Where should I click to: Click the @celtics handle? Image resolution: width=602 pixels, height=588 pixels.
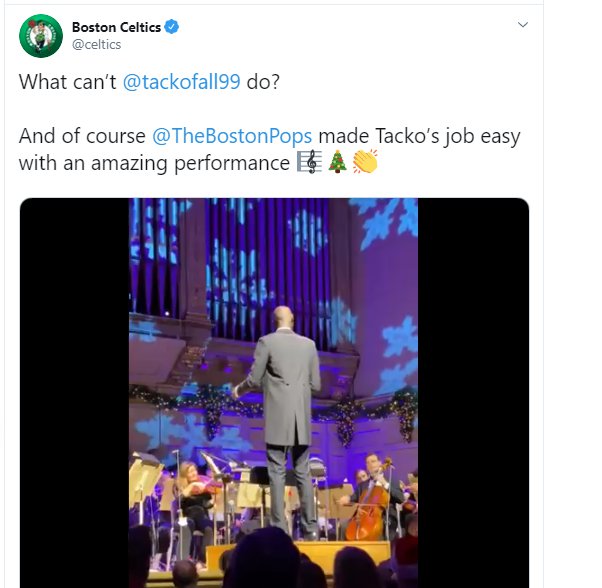(x=96, y=45)
